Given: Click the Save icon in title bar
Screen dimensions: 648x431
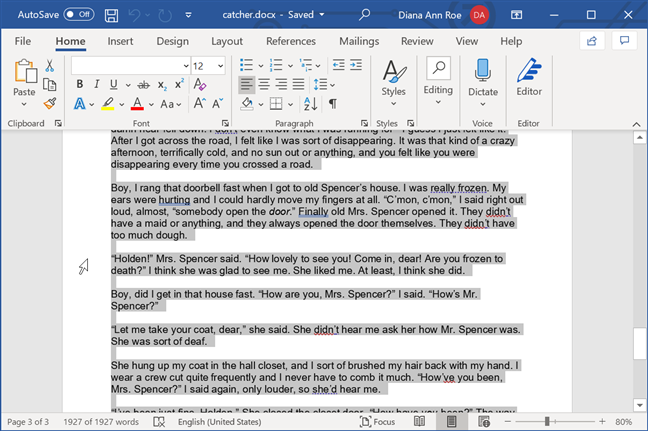Looking at the screenshot, I should pos(111,15).
